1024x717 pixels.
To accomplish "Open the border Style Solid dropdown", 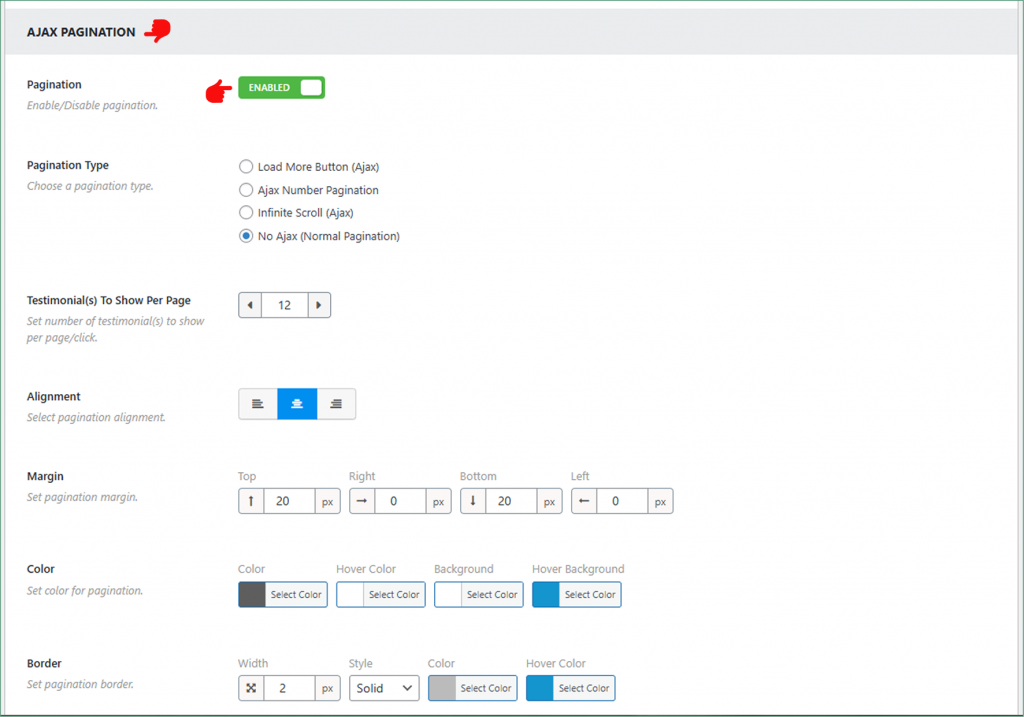I will click(x=384, y=688).
